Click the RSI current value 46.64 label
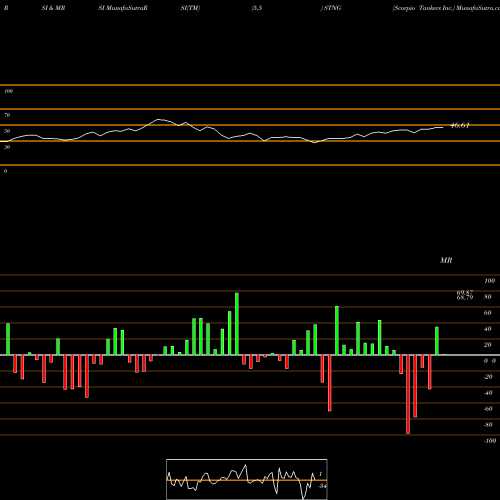 pyautogui.click(x=460, y=126)
